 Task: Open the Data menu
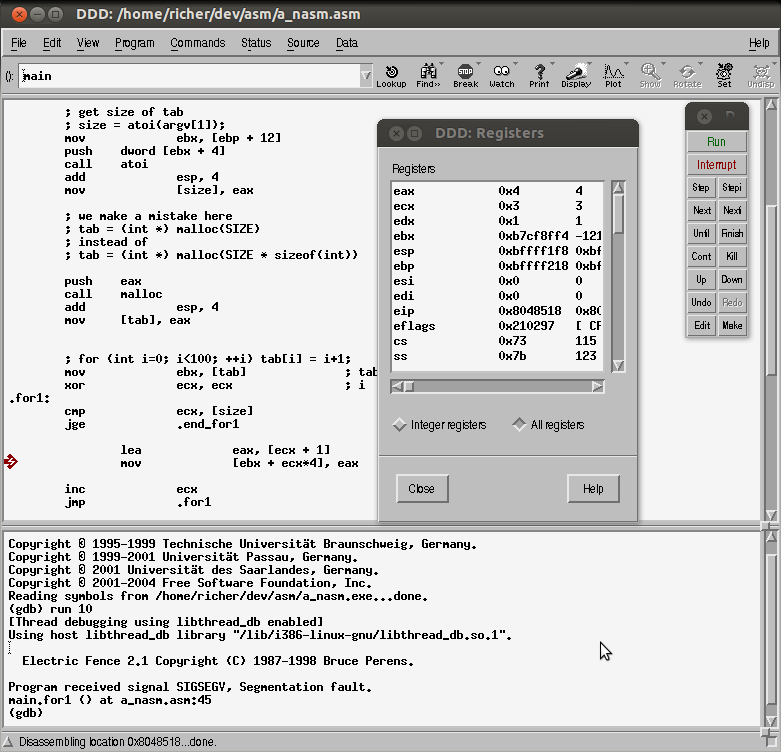(347, 43)
